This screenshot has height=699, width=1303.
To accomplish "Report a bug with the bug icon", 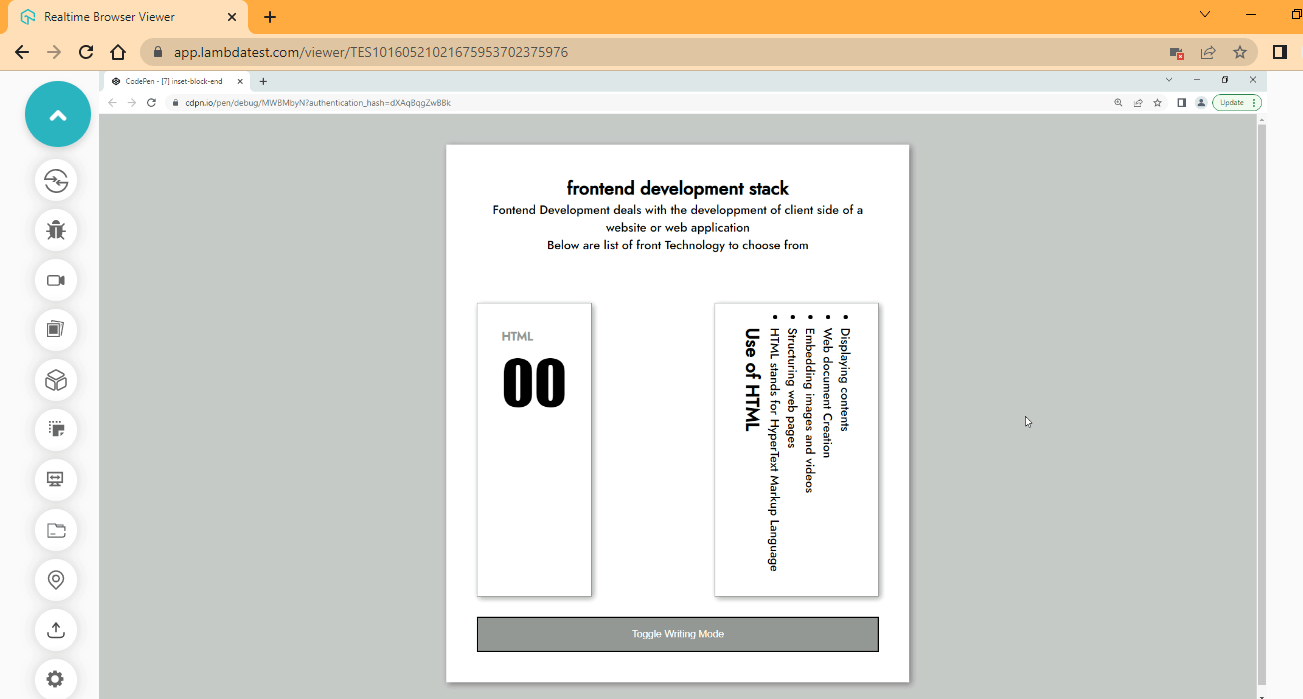I will 56,230.
